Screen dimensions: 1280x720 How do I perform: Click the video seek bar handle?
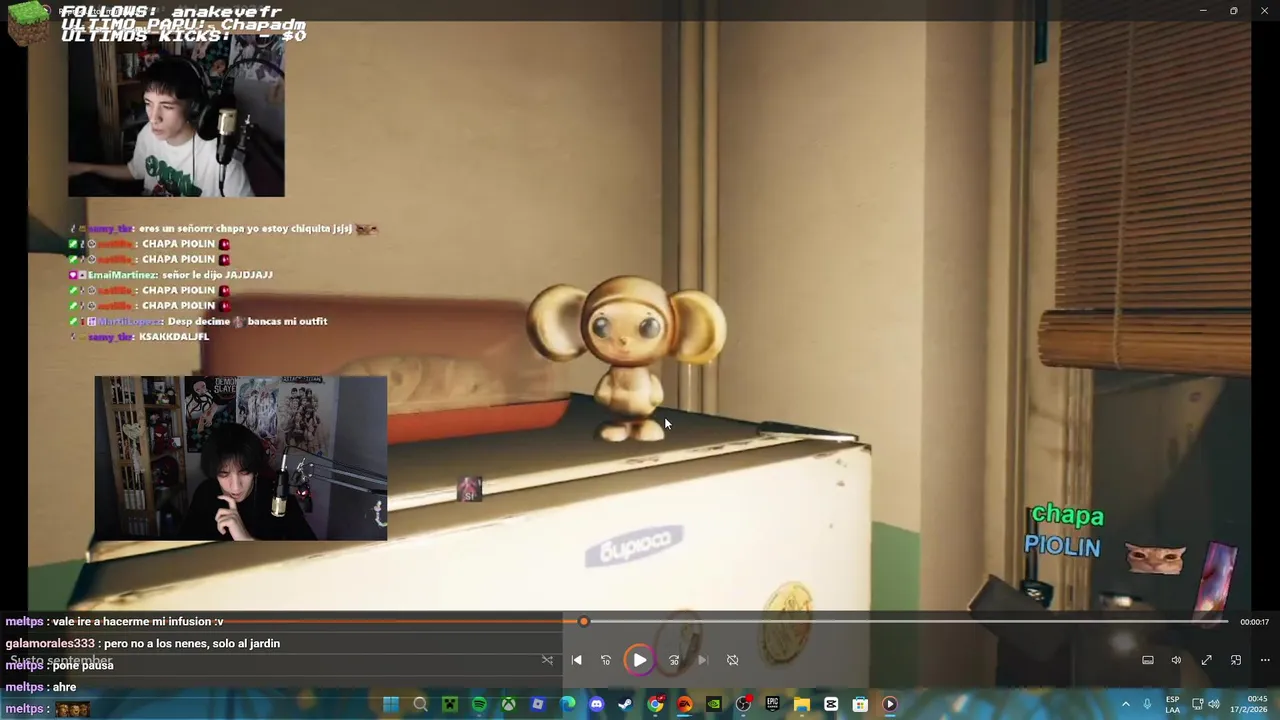point(584,622)
